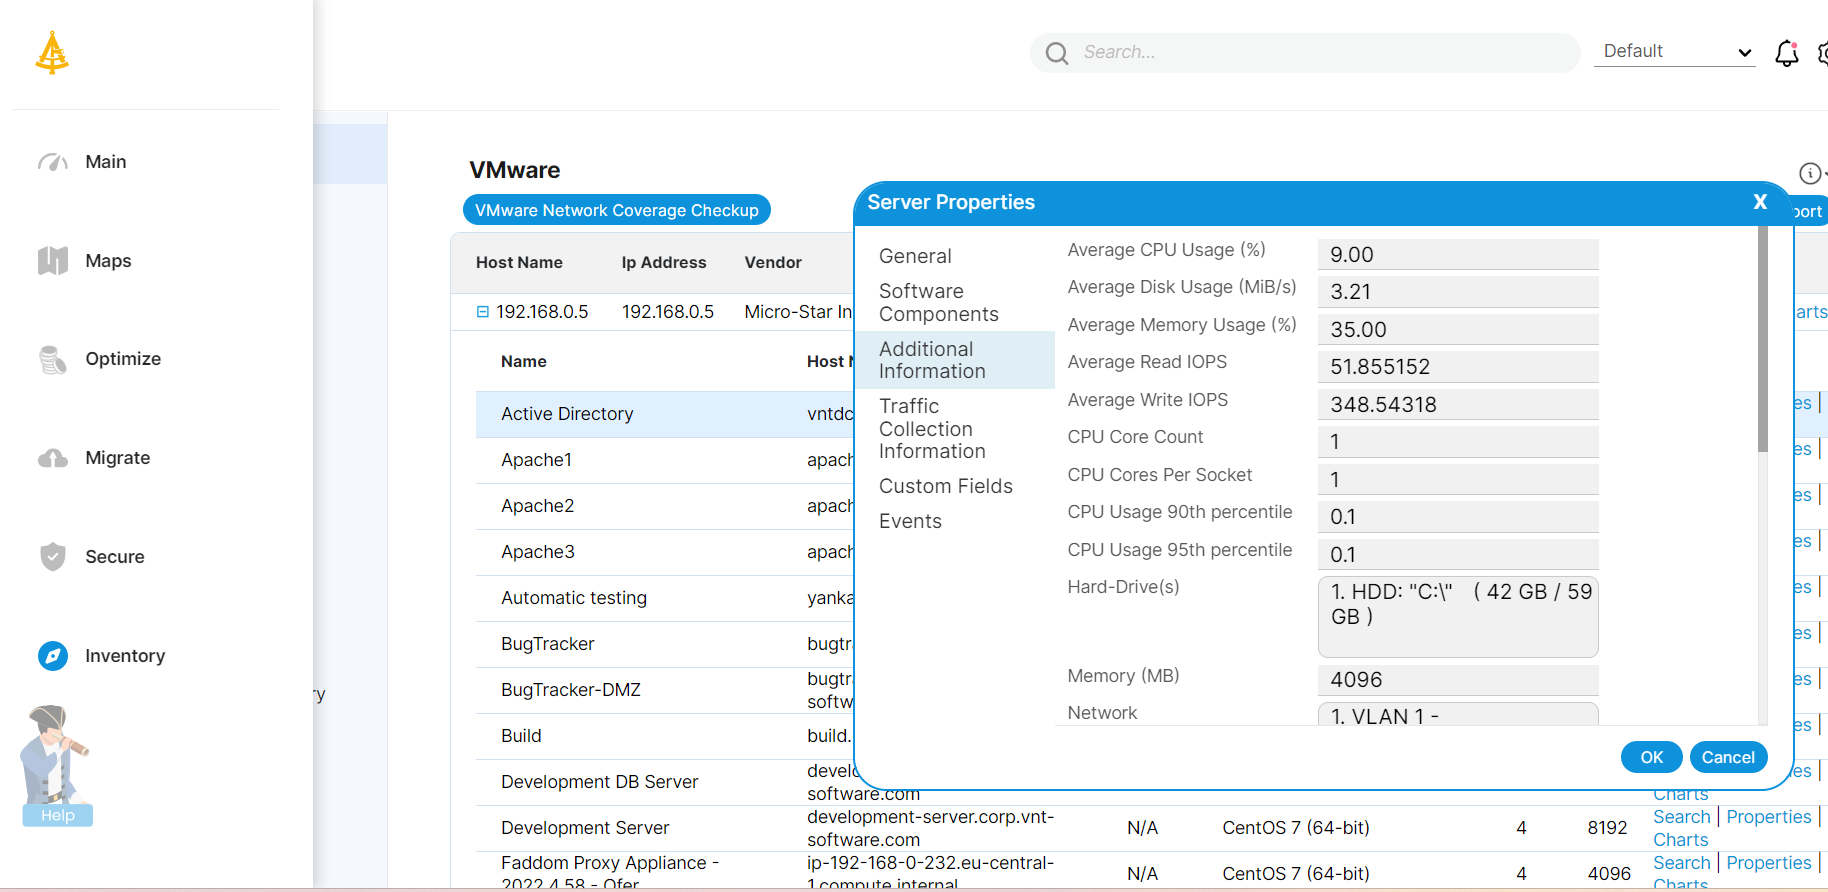1828x892 pixels.
Task: Click OK in Server Properties
Action: pyautogui.click(x=1651, y=757)
